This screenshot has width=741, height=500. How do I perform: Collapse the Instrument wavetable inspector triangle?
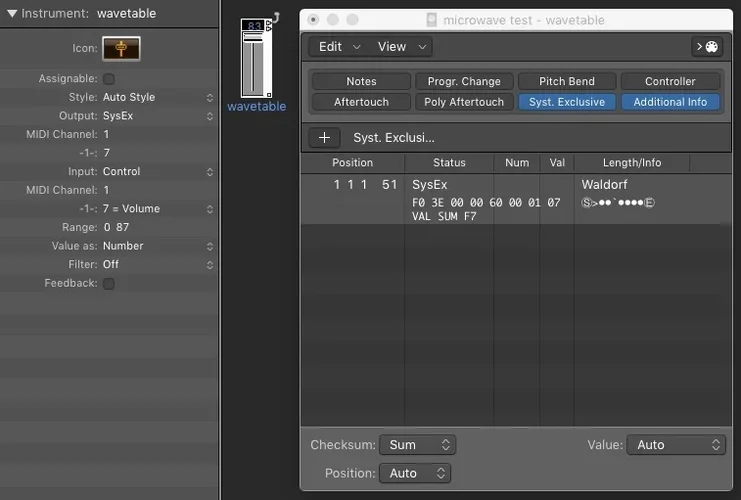(12, 14)
